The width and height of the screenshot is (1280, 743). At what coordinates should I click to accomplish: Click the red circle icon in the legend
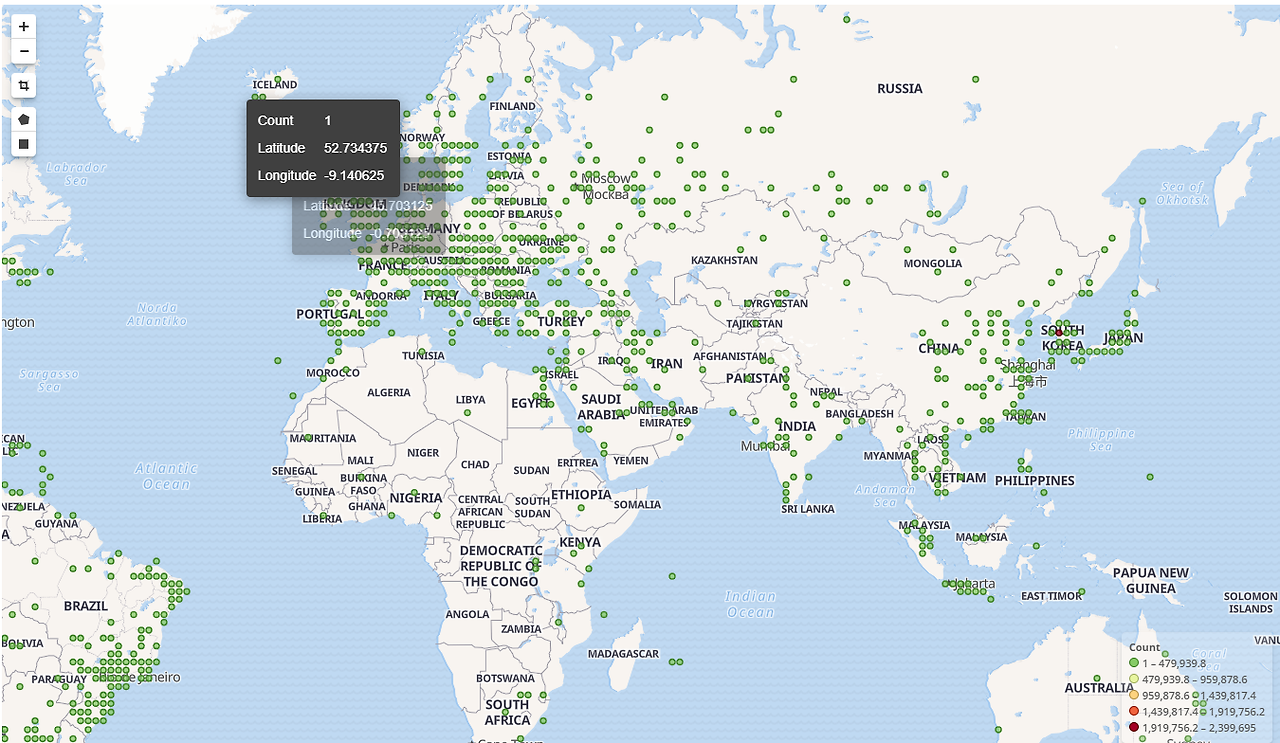1132,710
